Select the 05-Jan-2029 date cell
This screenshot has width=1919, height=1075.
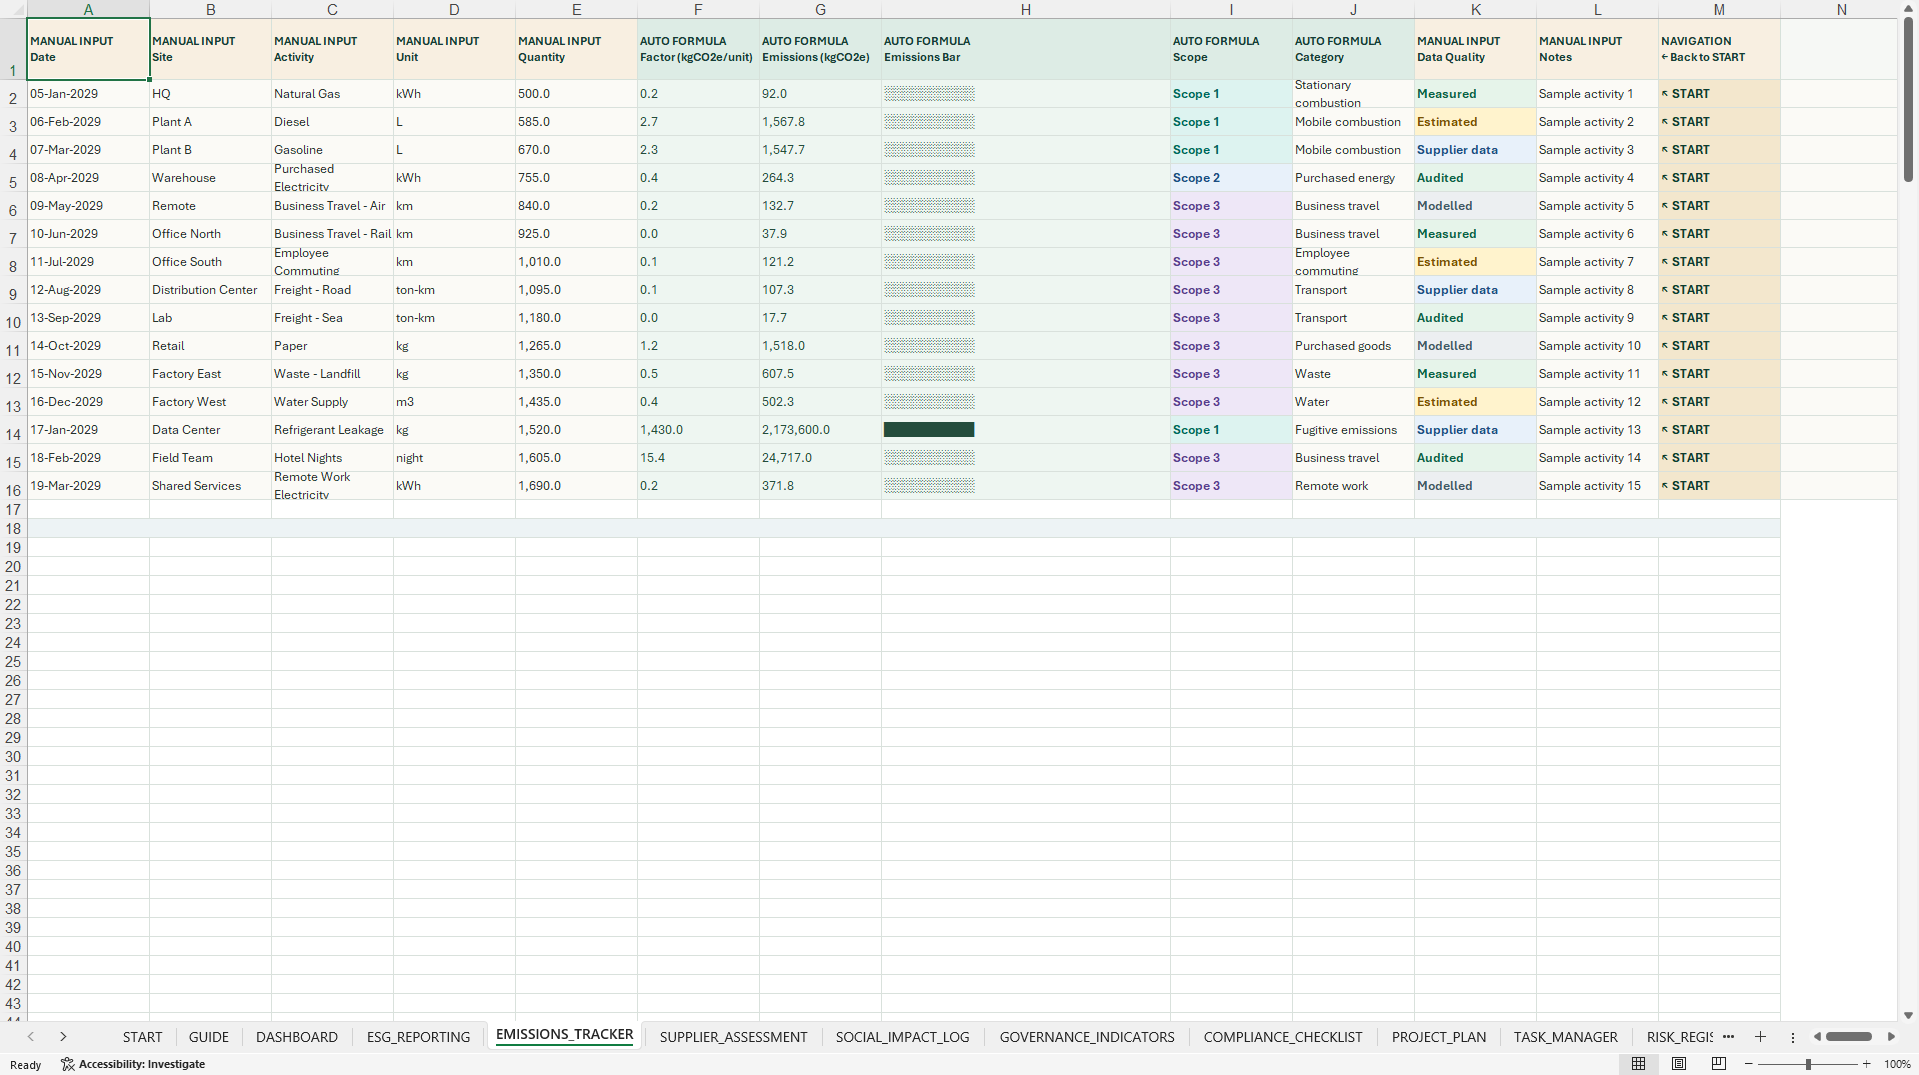(x=88, y=94)
